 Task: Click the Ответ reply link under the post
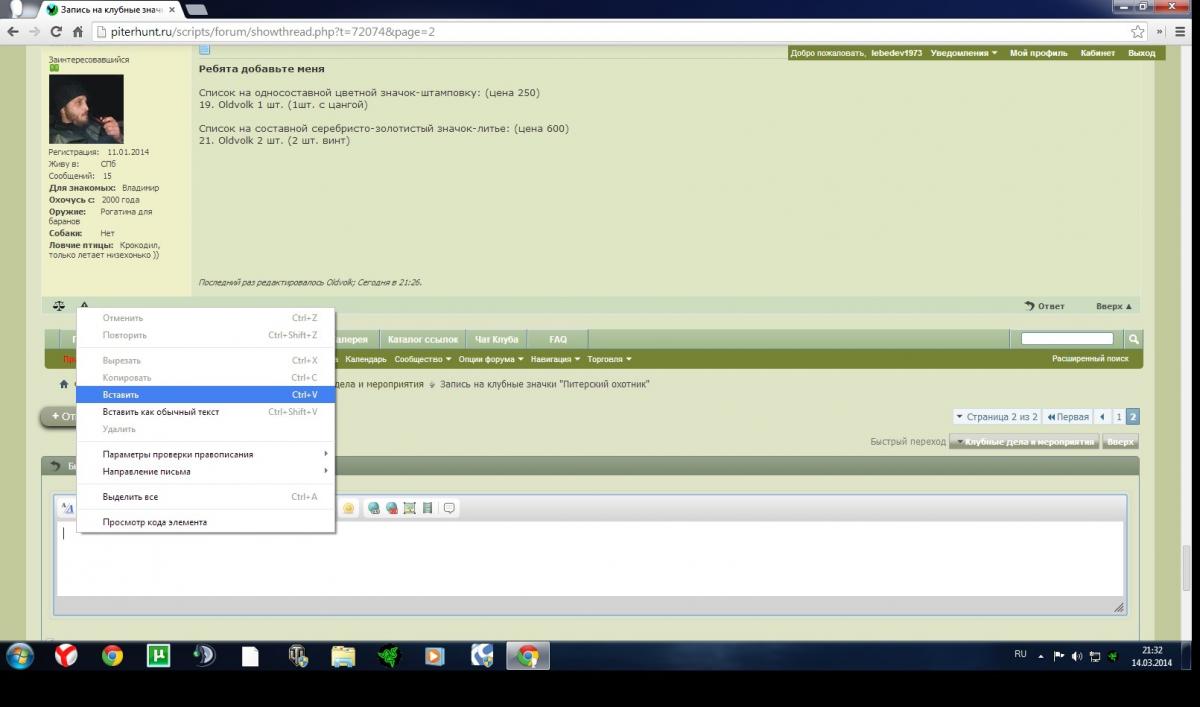[x=1045, y=306]
